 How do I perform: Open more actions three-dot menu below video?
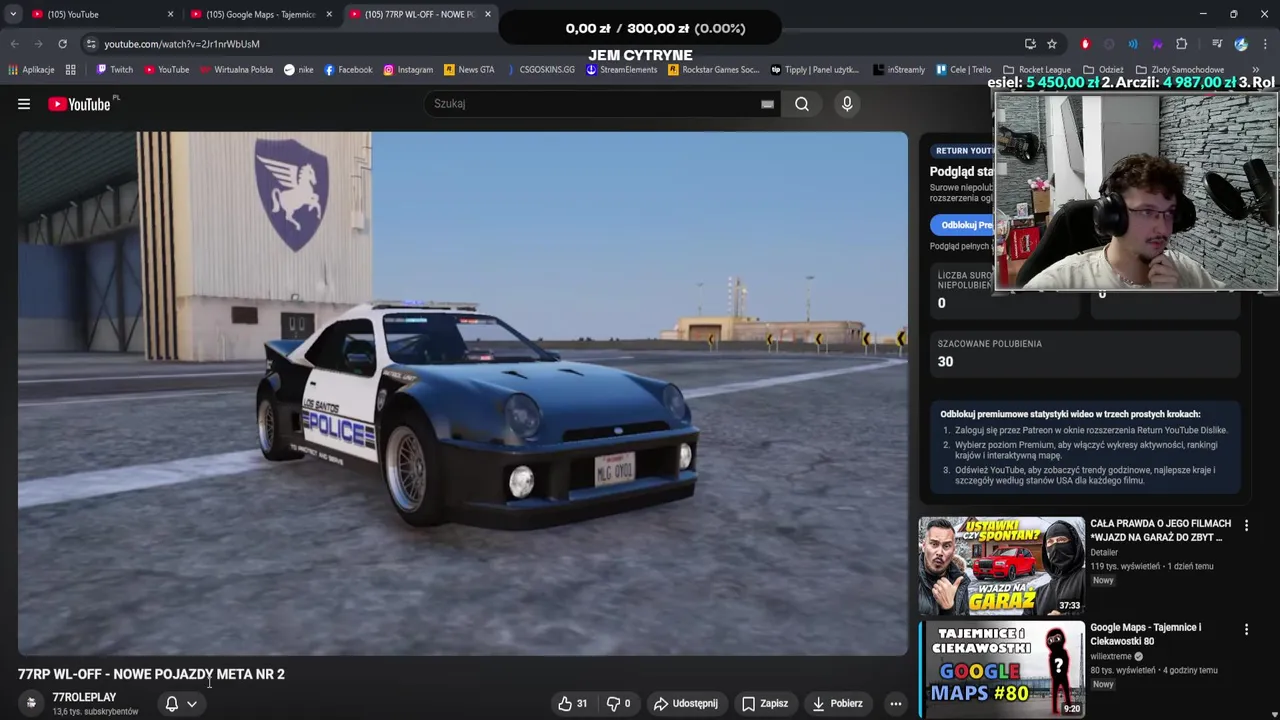pyautogui.click(x=896, y=704)
